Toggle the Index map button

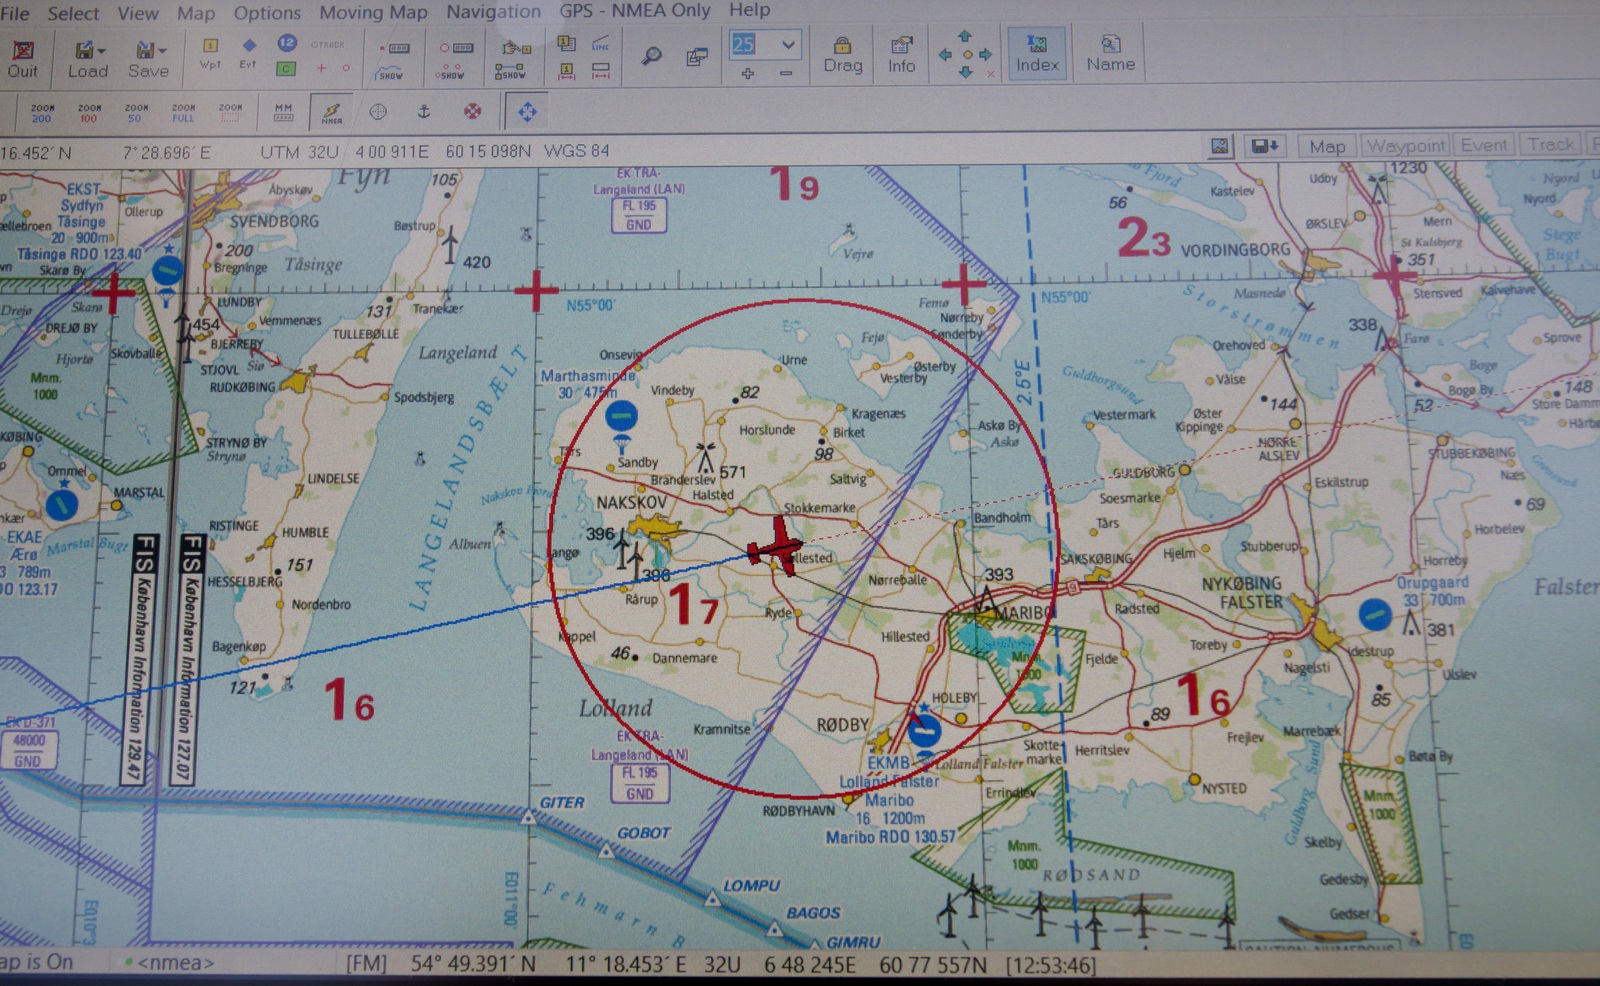pos(1037,54)
